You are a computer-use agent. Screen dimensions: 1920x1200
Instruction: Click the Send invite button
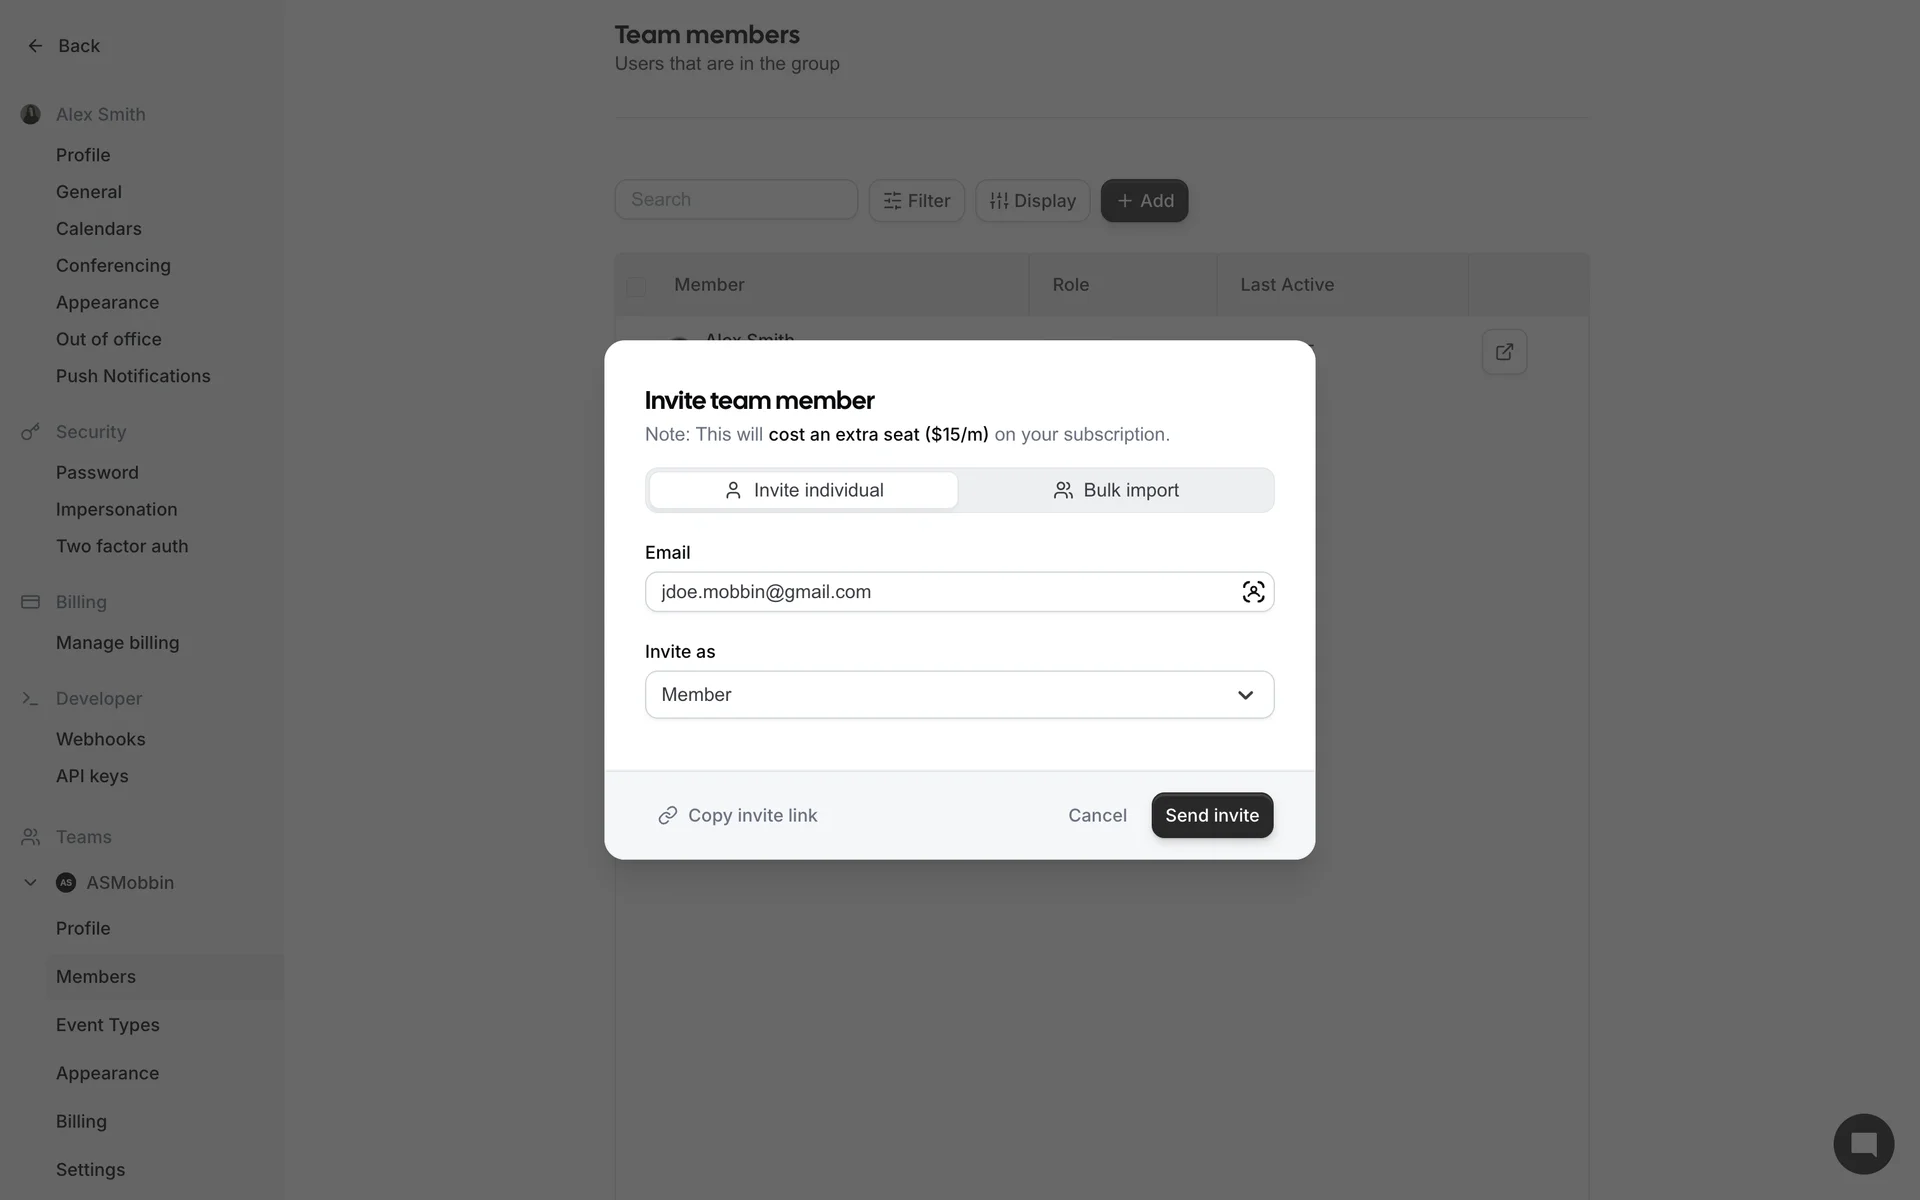pyautogui.click(x=1212, y=816)
